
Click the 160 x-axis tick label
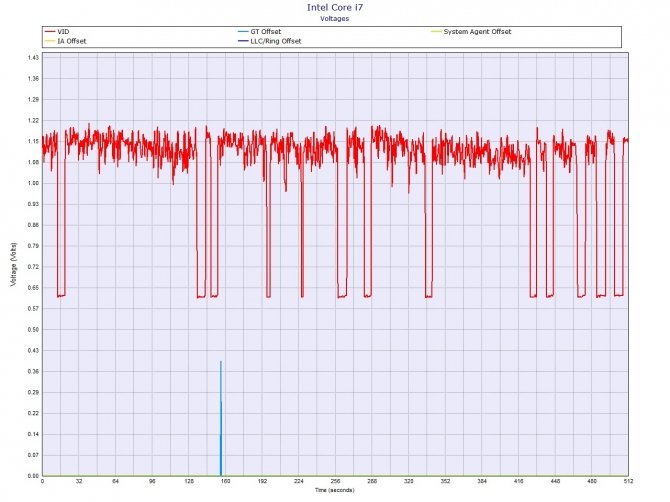tap(226, 481)
